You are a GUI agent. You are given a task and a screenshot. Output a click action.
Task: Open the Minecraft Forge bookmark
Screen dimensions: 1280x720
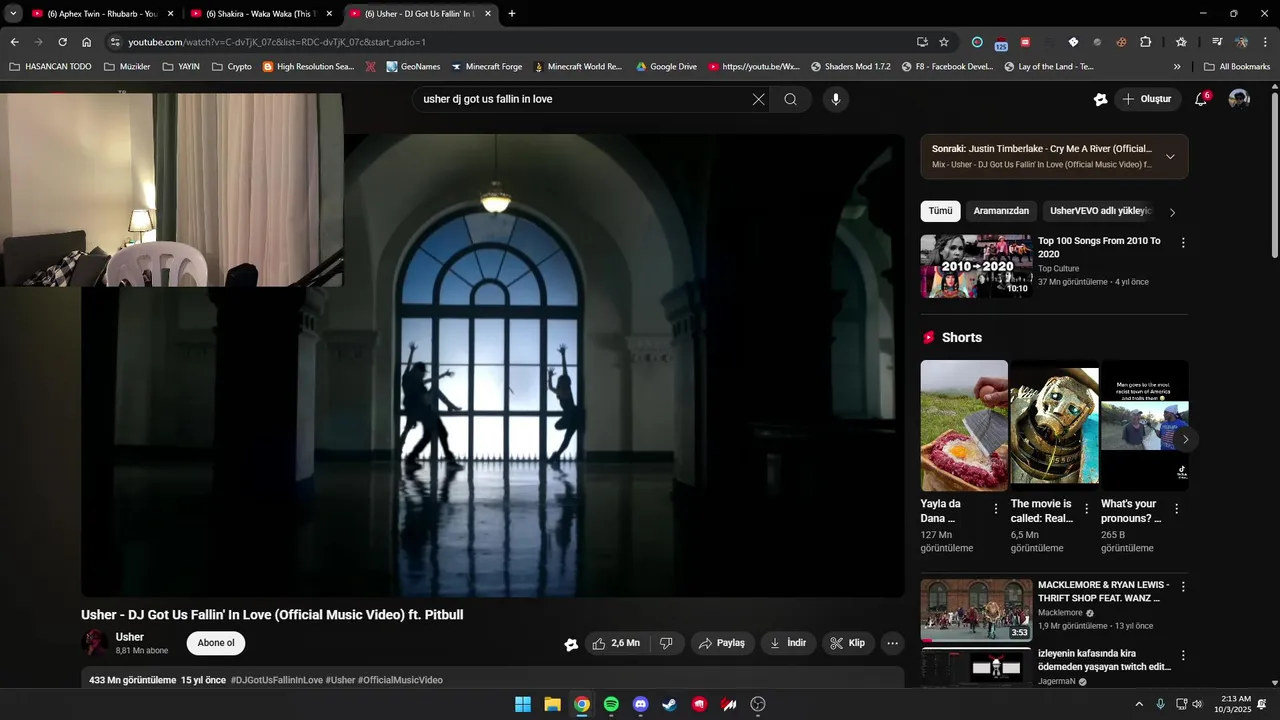click(x=486, y=67)
